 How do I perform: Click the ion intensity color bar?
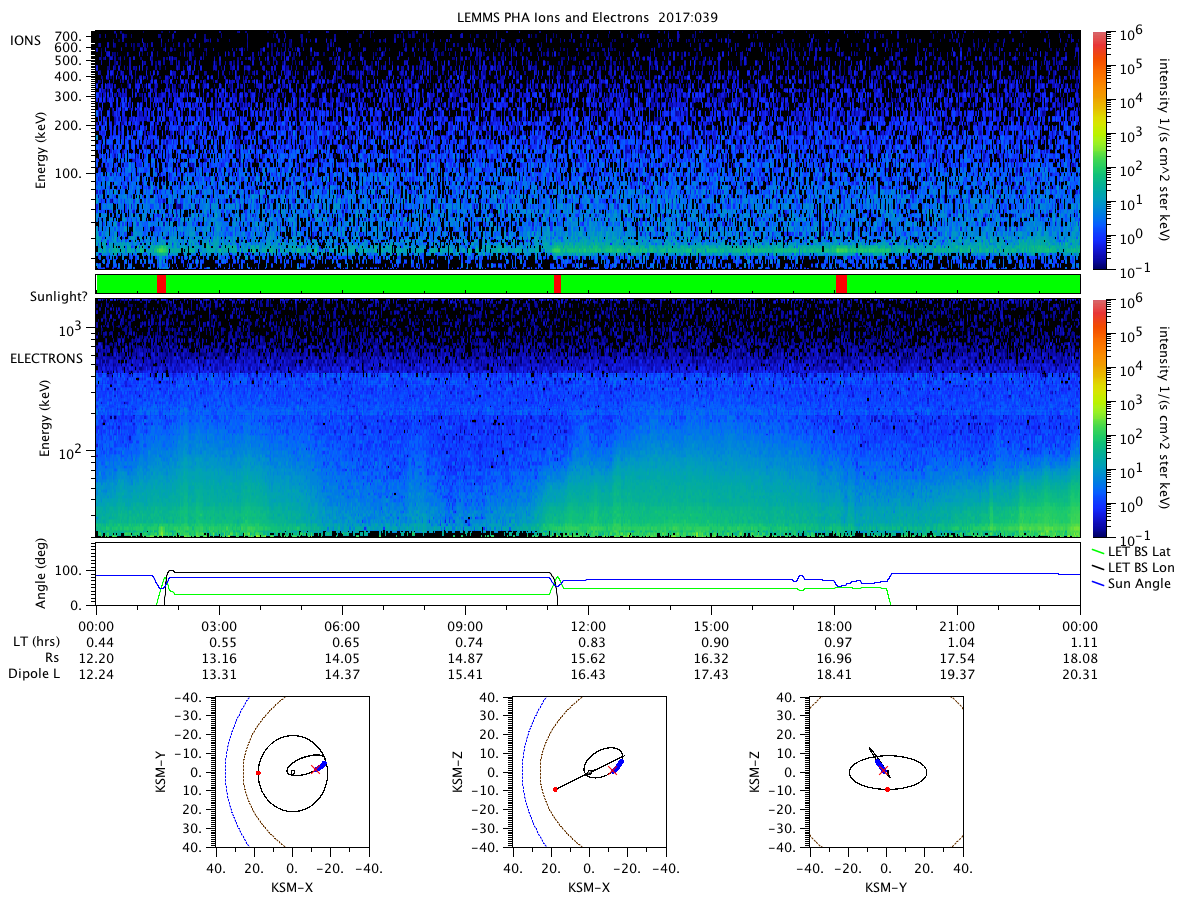click(1099, 150)
